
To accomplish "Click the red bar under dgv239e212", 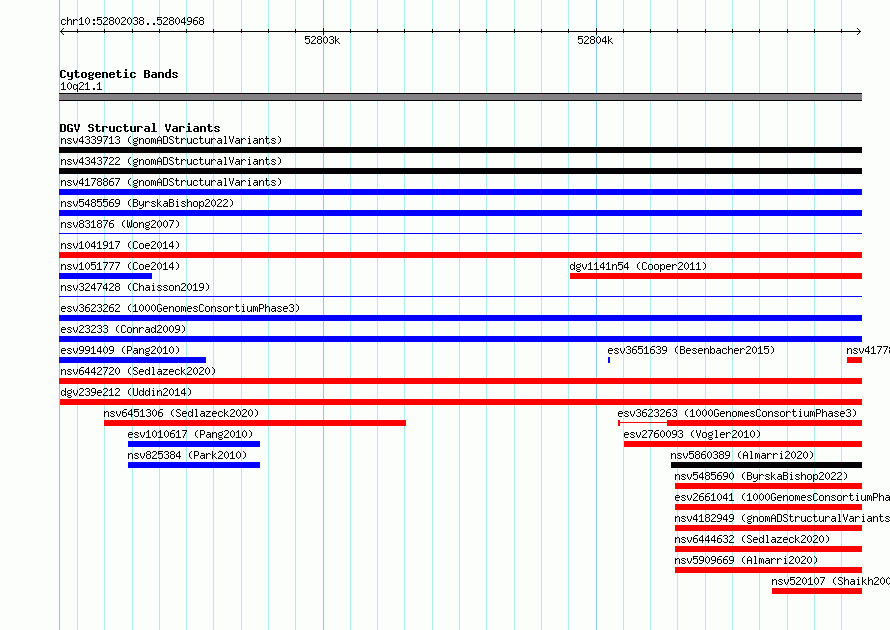I will pos(460,402).
